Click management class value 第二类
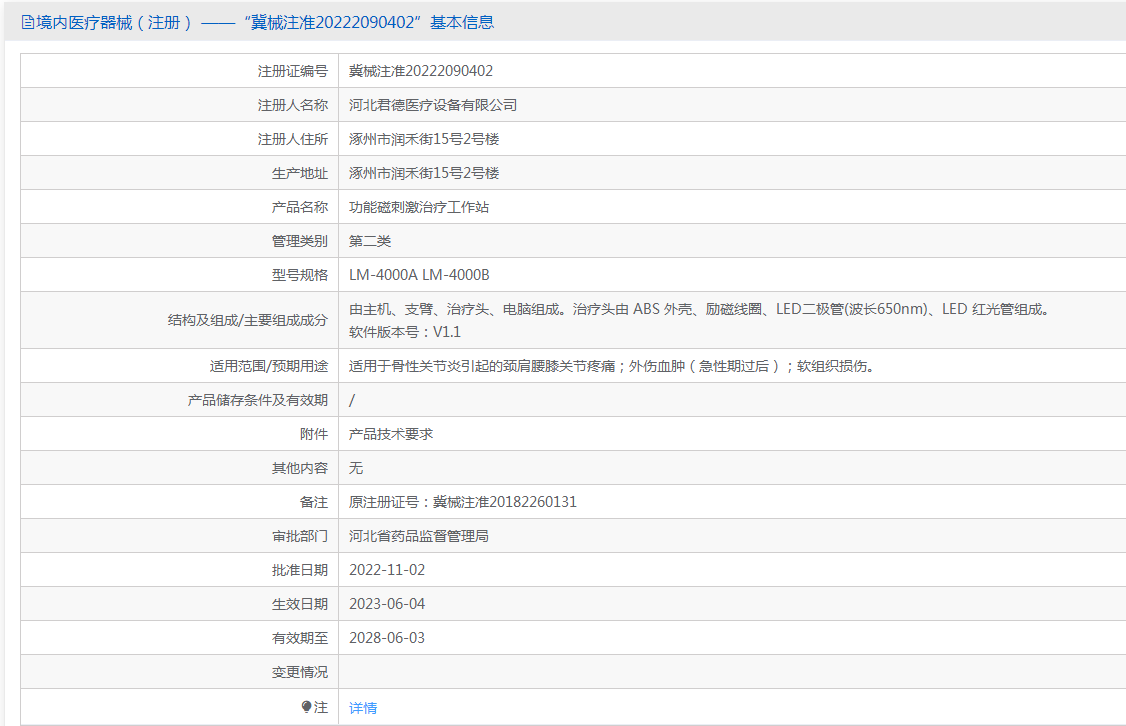The image size is (1126, 726). pyautogui.click(x=370, y=241)
